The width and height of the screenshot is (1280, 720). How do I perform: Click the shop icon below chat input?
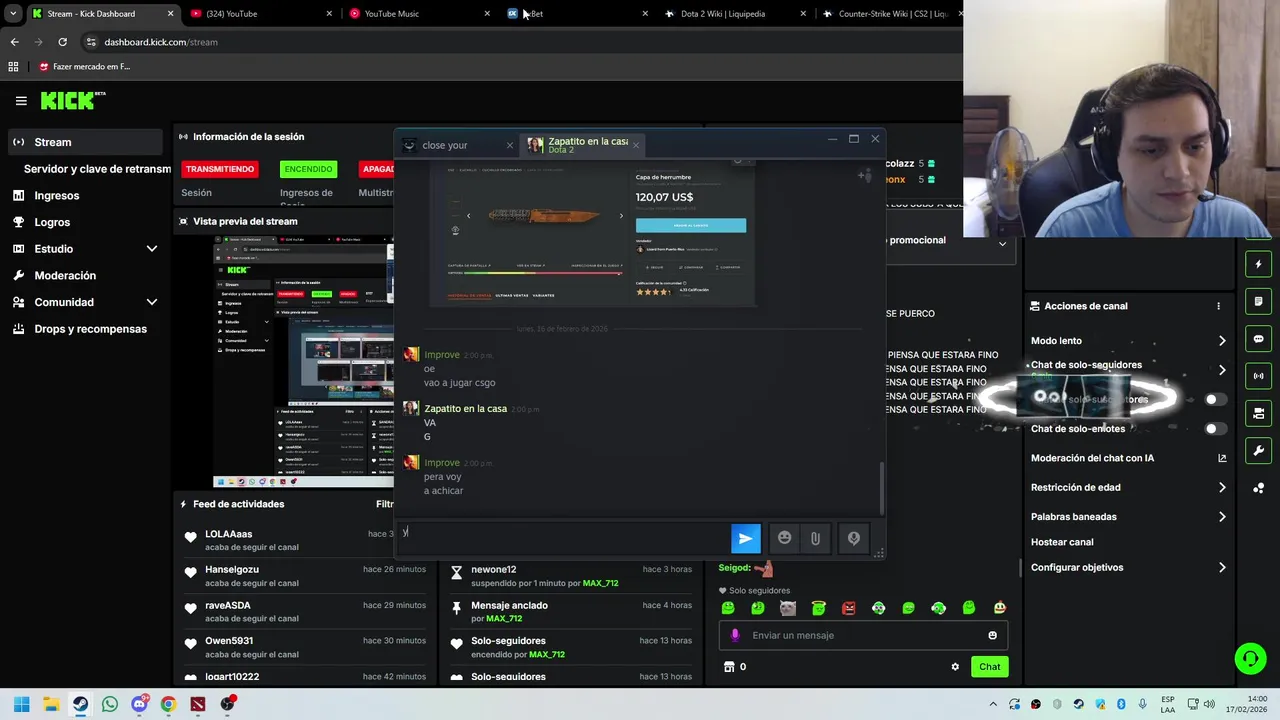(729, 667)
